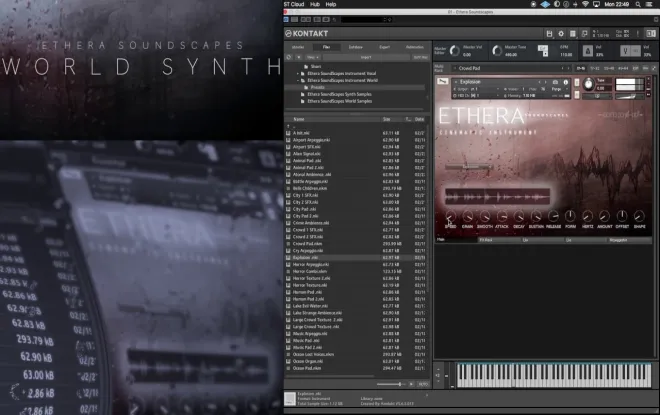Click the Import button in file browser
Viewport: 660px width, 415px height.
click(x=366, y=57)
